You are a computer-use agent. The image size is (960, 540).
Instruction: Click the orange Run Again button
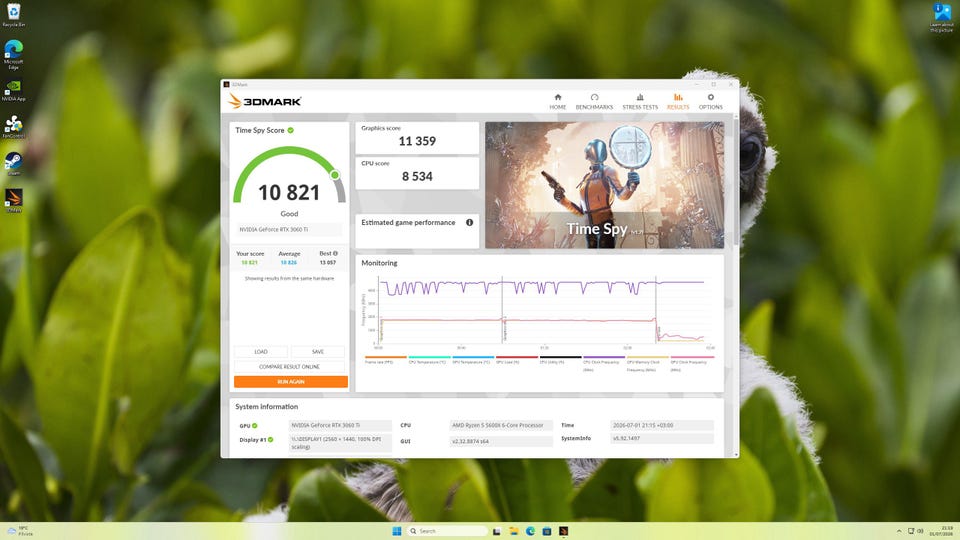coord(291,381)
